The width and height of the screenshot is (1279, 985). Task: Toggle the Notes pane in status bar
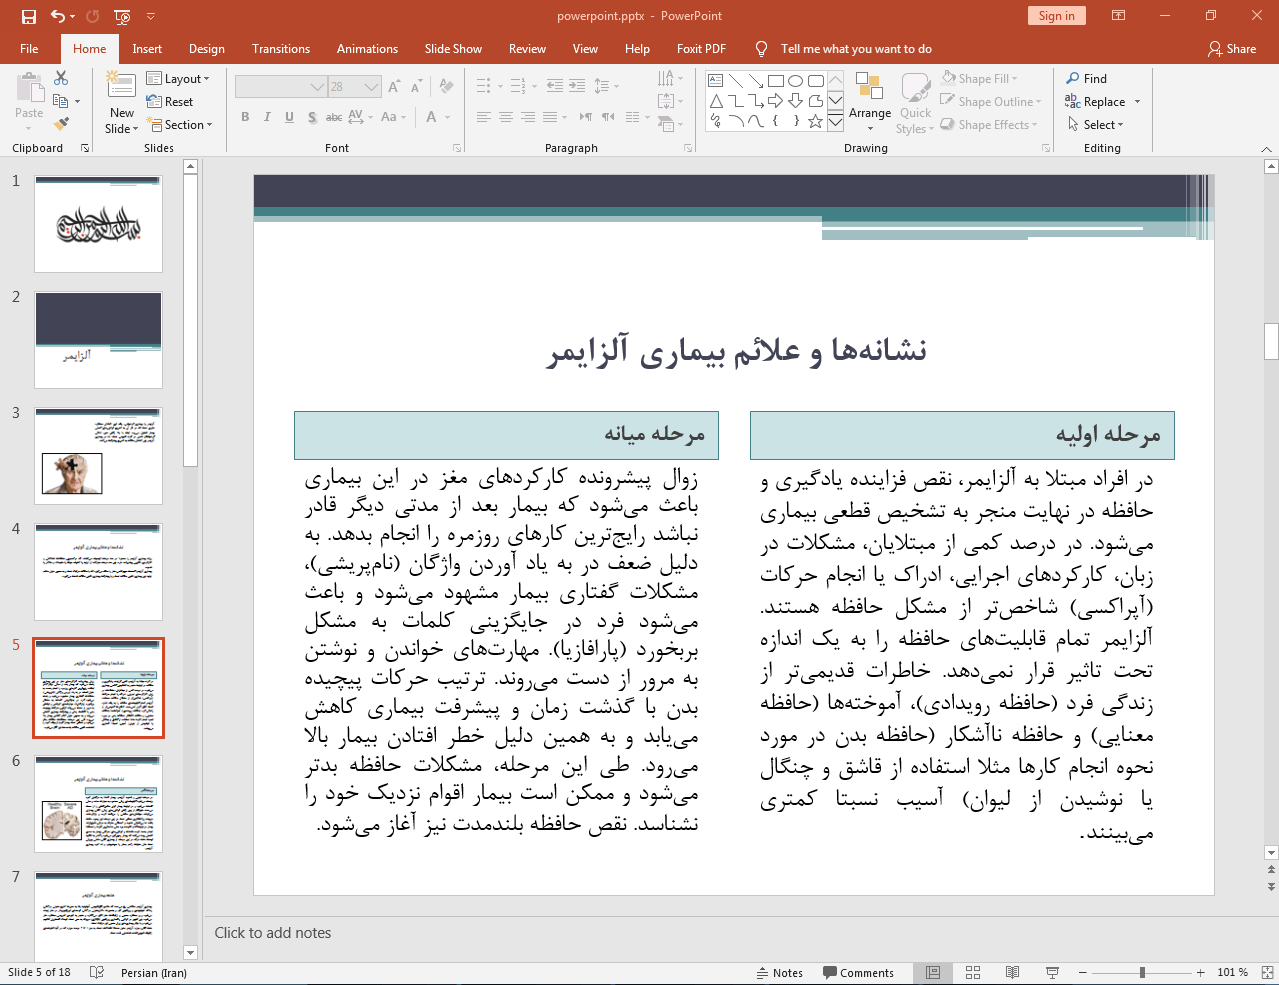point(779,973)
